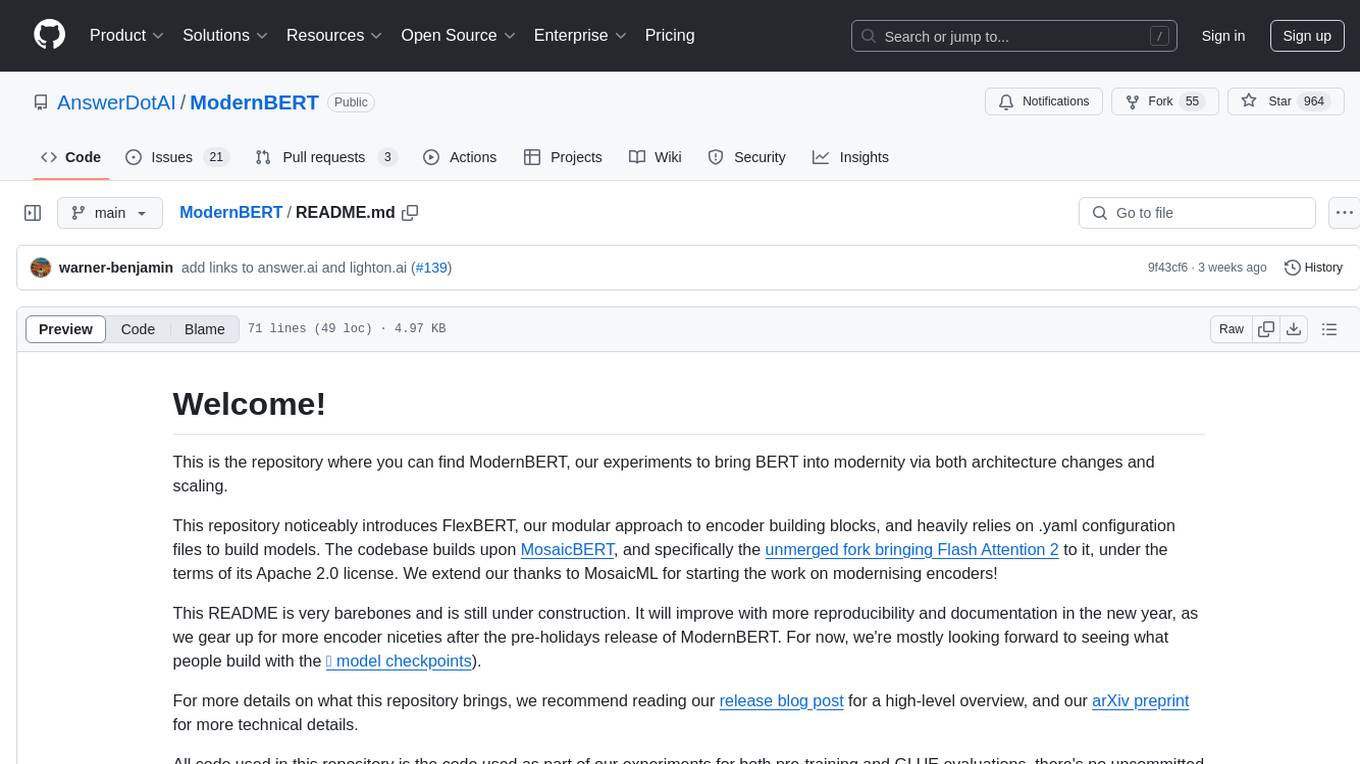
Task: Switch to the Code tab
Action: pyautogui.click(x=70, y=157)
